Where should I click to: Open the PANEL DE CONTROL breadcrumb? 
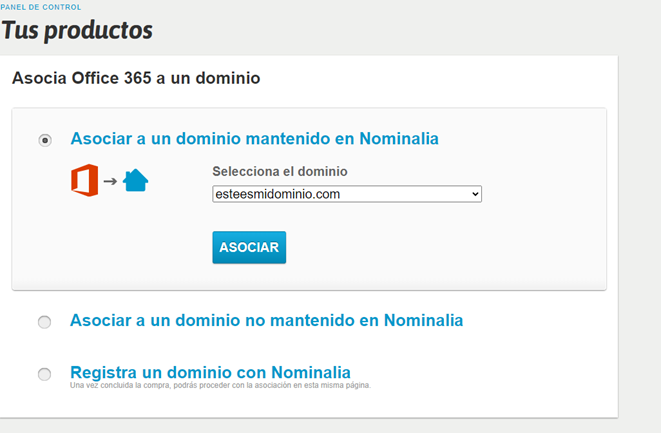[40, 7]
